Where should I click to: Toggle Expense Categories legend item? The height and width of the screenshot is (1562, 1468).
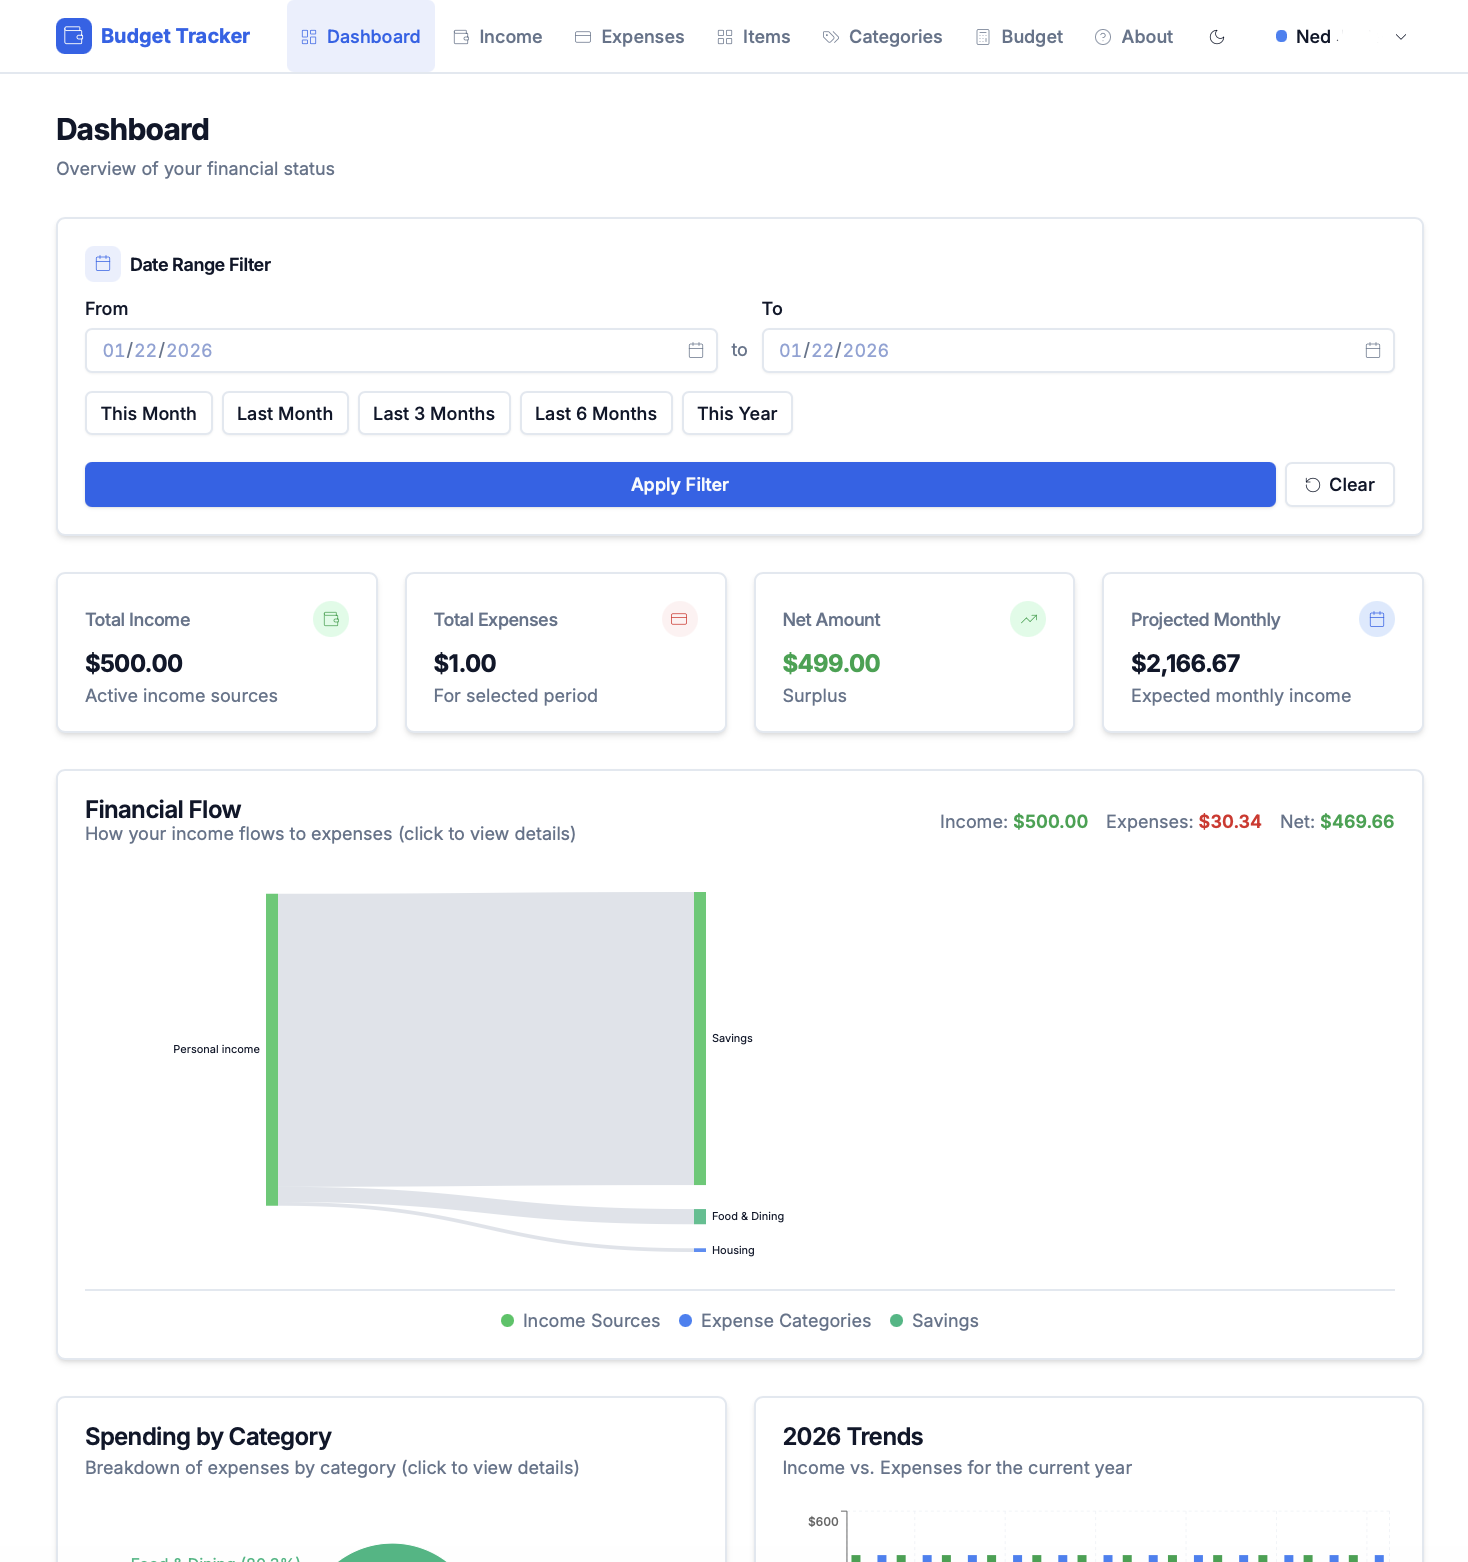tap(775, 1321)
